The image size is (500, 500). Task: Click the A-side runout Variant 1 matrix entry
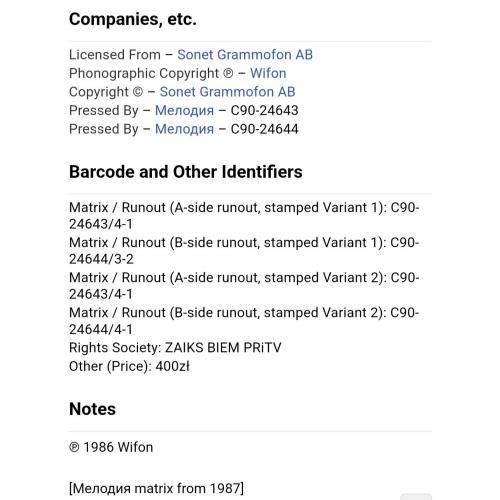coord(244,216)
